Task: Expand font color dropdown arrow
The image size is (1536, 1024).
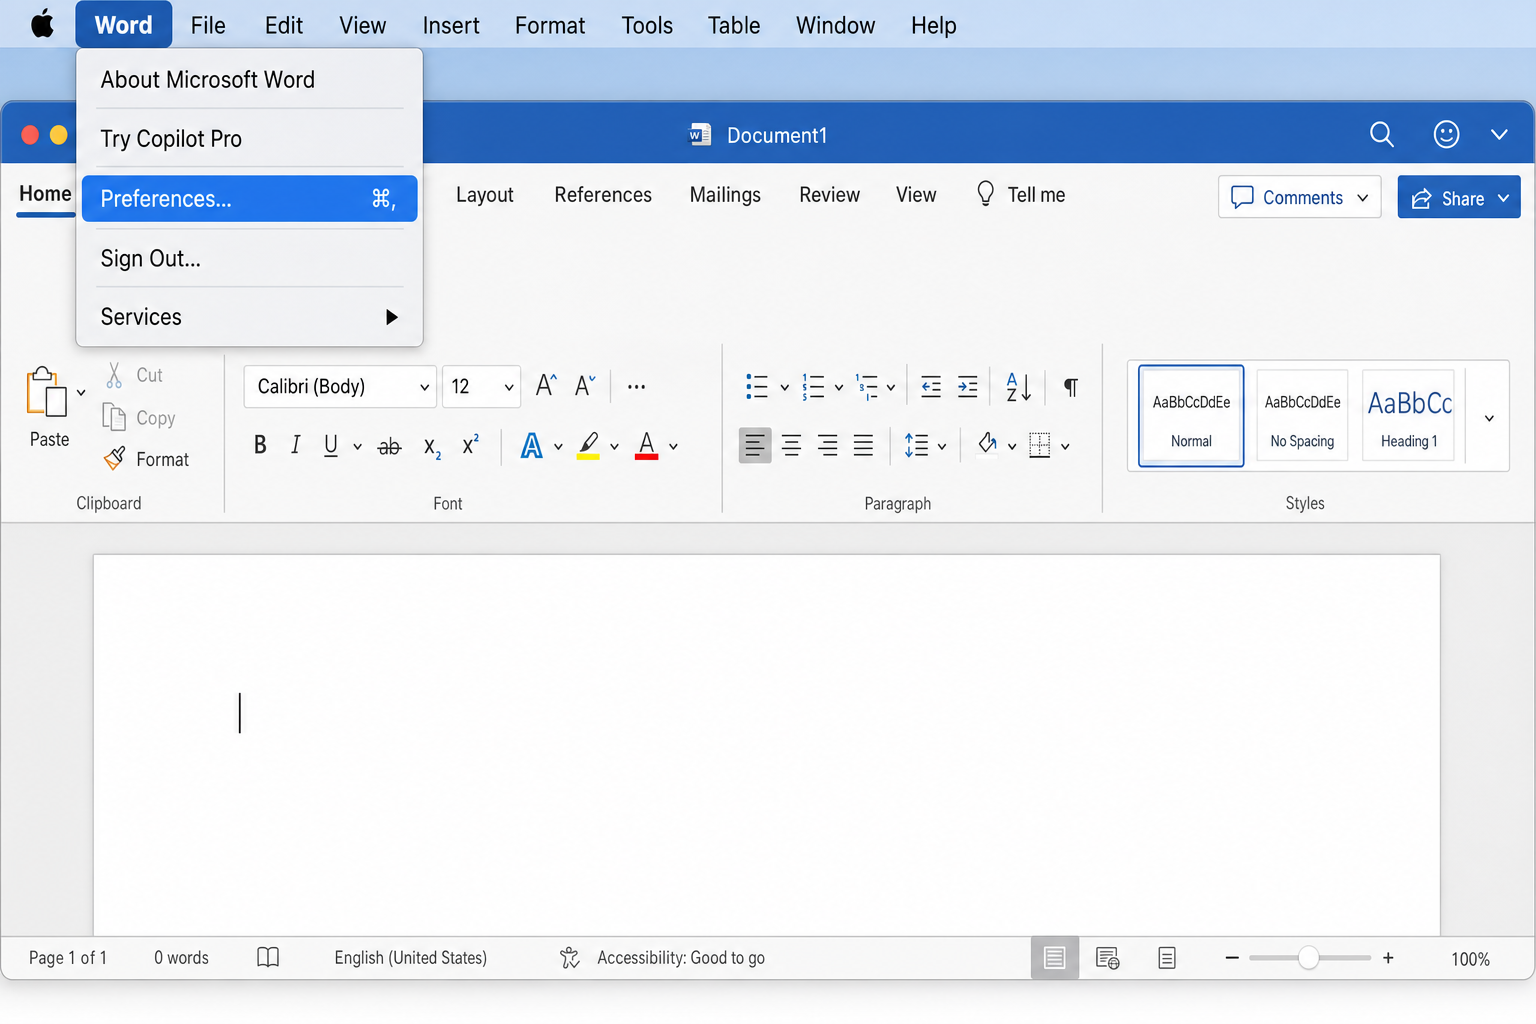Action: click(x=673, y=446)
